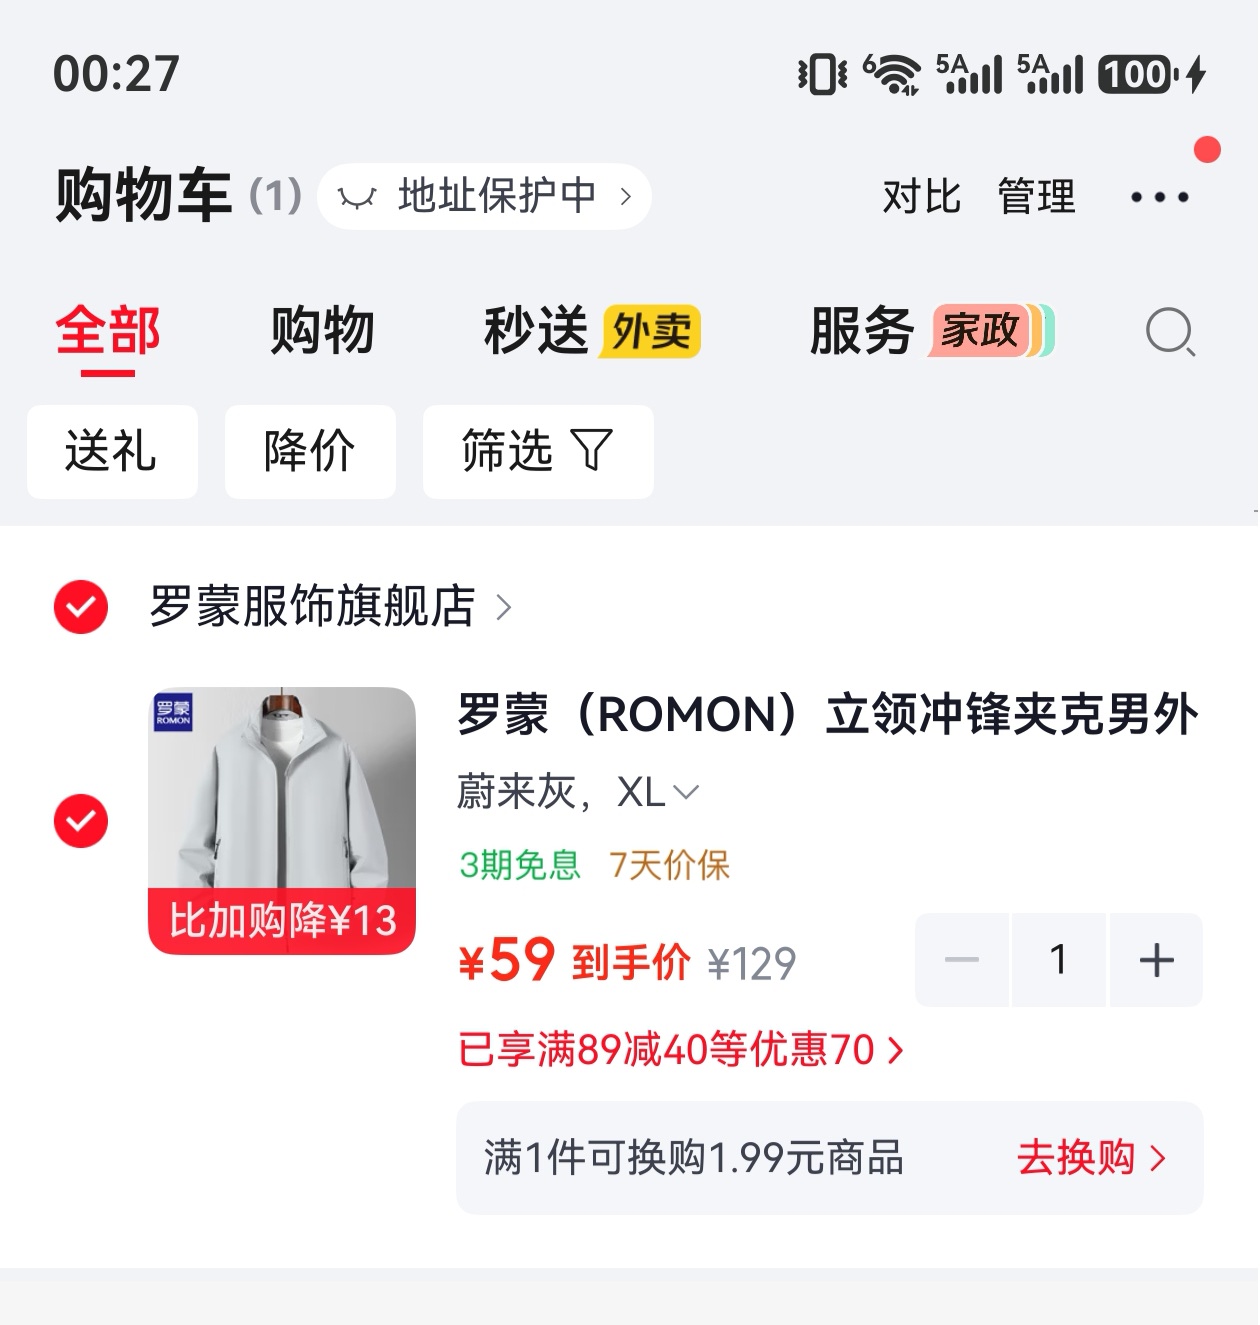Switch to the 全部 tab
Screen dimensions: 1260x1325
108,331
